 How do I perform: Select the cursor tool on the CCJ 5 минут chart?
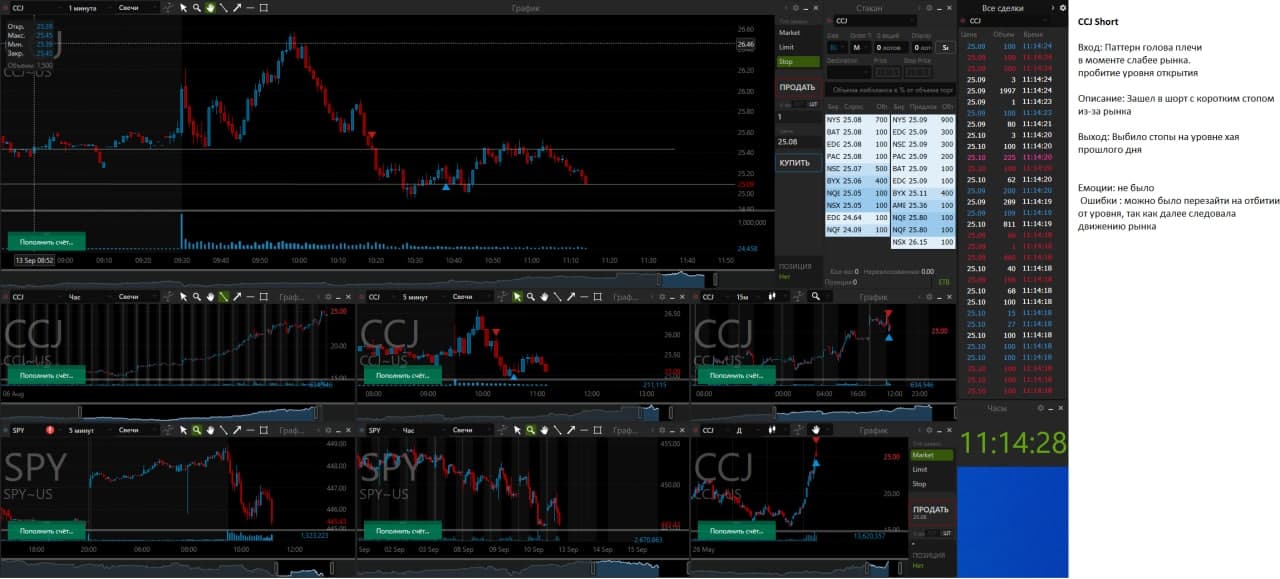(517, 296)
